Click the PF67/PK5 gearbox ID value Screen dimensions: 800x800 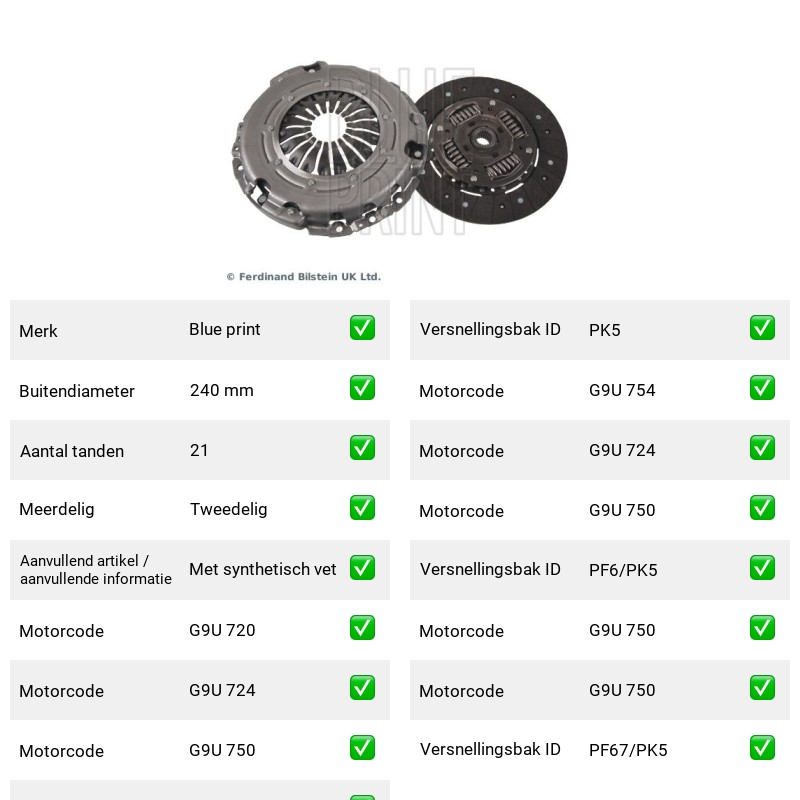628,750
